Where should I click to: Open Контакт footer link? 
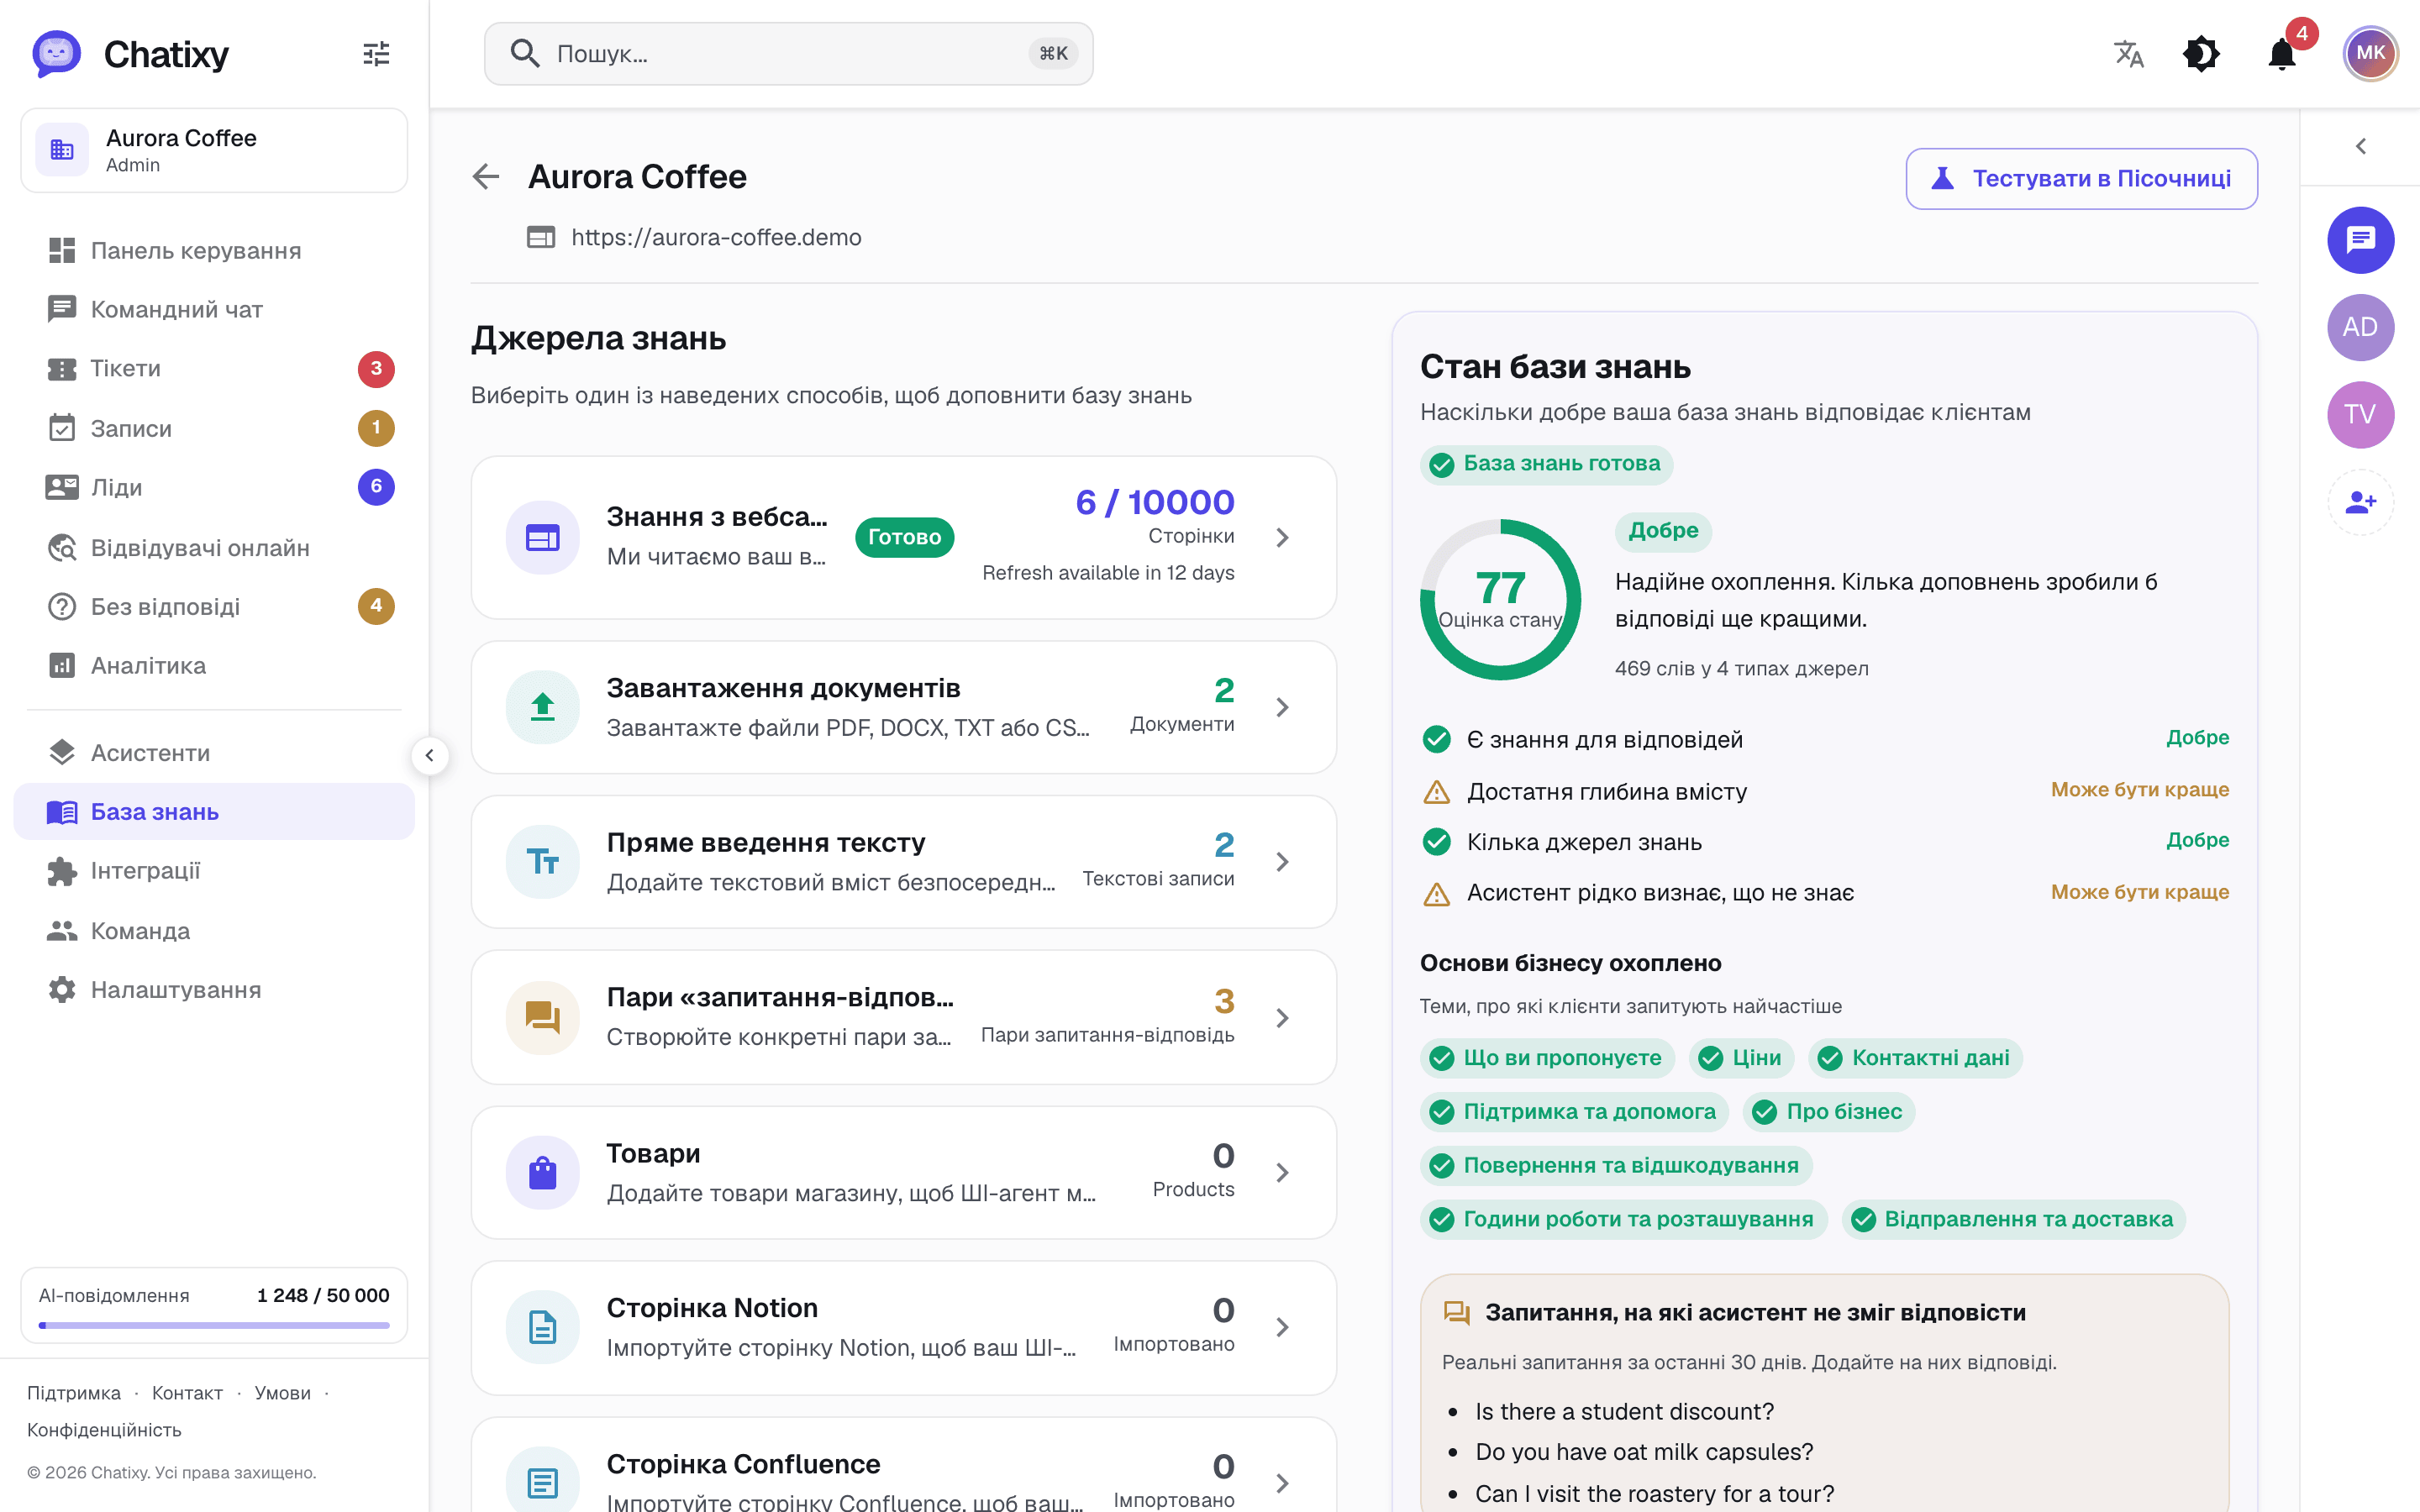(x=187, y=1393)
